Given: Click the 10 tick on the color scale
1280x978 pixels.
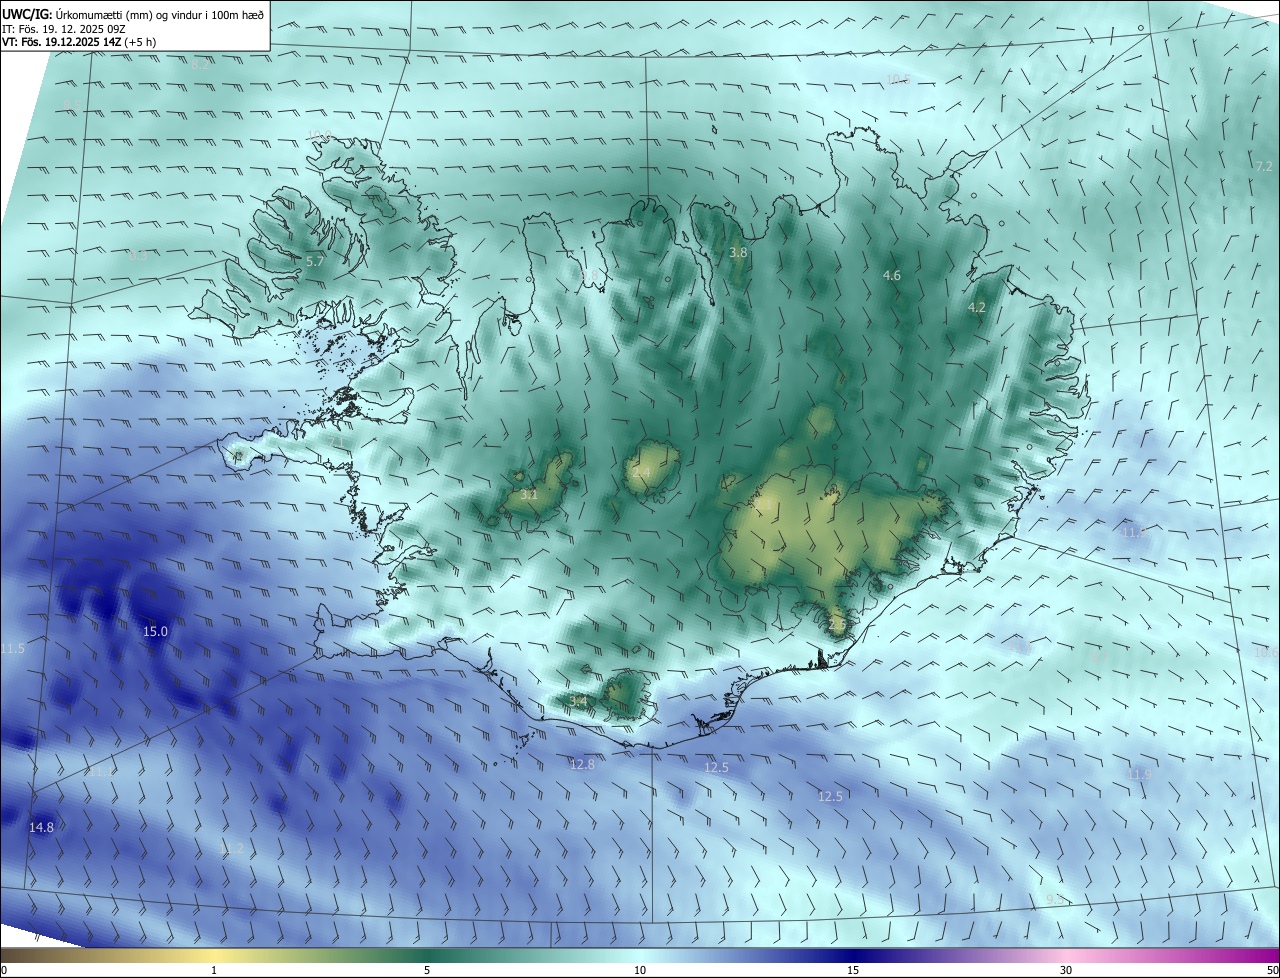Looking at the screenshot, I should 640,970.
